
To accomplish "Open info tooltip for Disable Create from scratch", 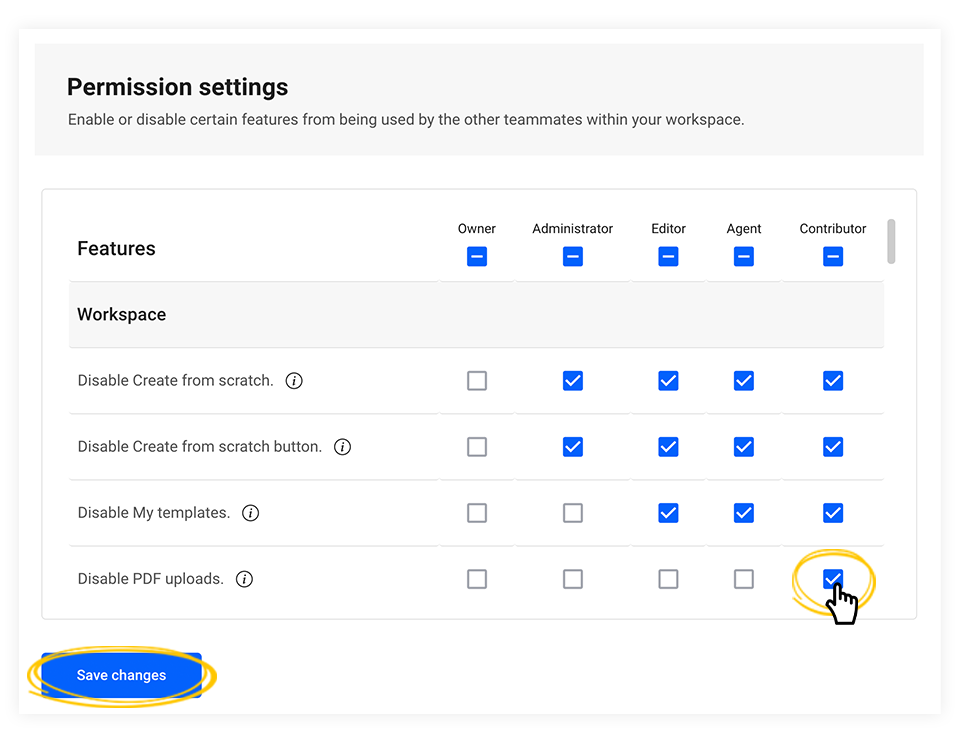I will coord(293,380).
